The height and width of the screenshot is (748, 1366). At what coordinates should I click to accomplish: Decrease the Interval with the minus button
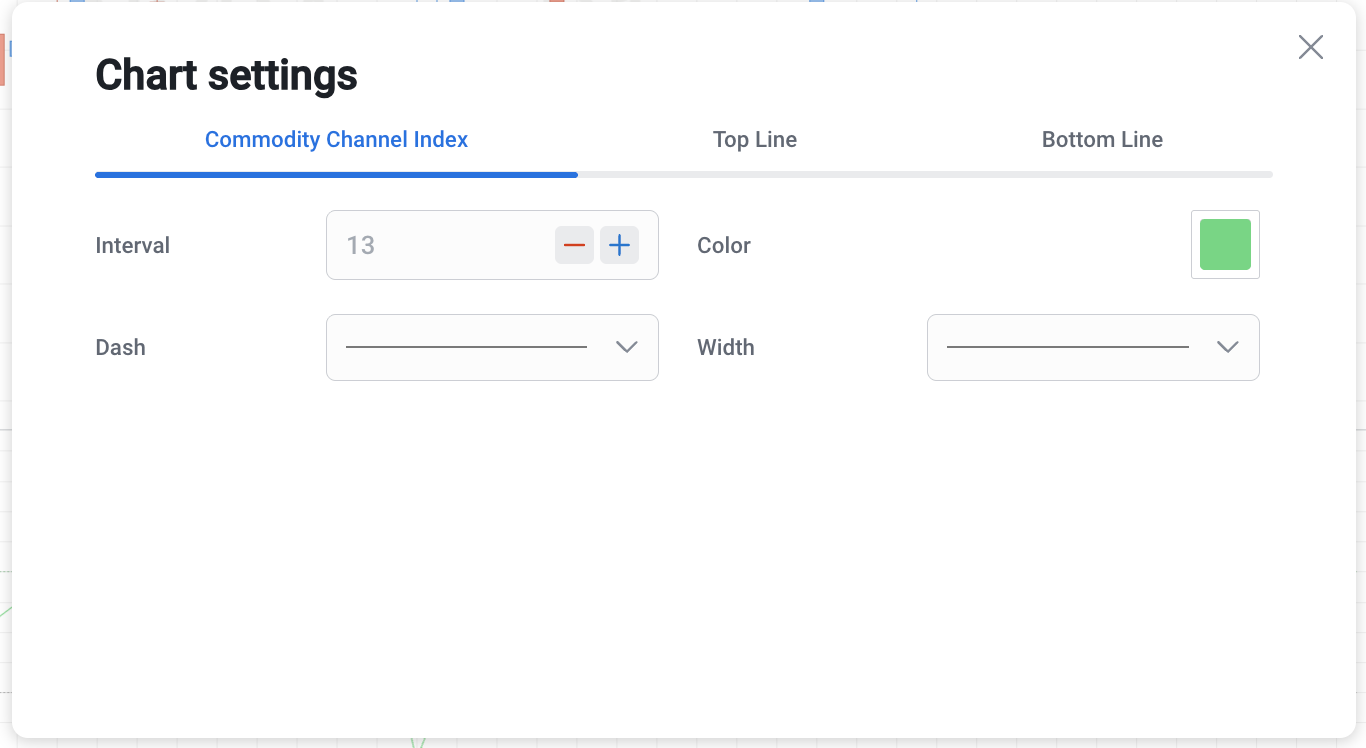coord(574,245)
